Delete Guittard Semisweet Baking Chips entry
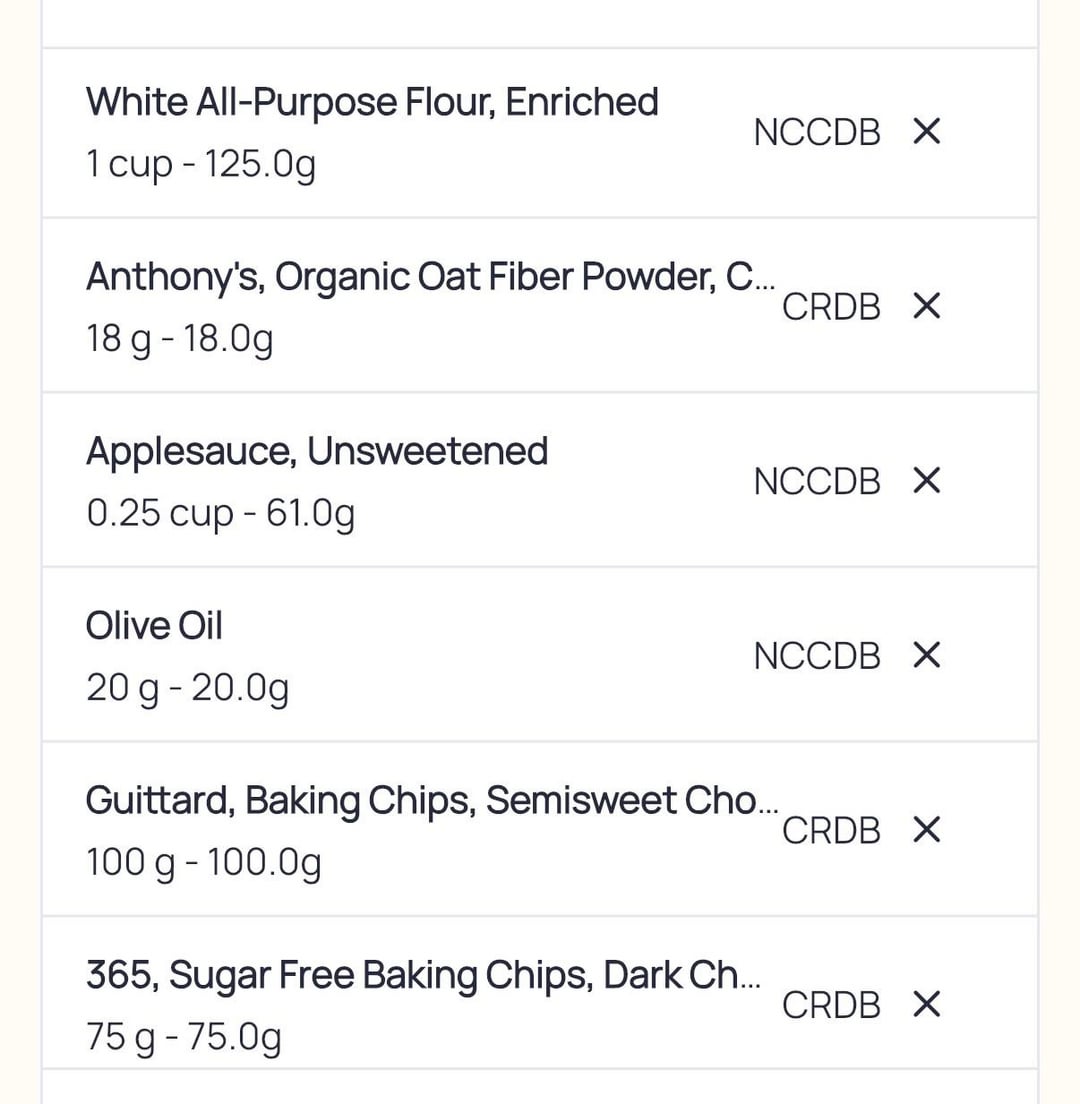Image resolution: width=1080 pixels, height=1104 pixels. click(x=927, y=830)
